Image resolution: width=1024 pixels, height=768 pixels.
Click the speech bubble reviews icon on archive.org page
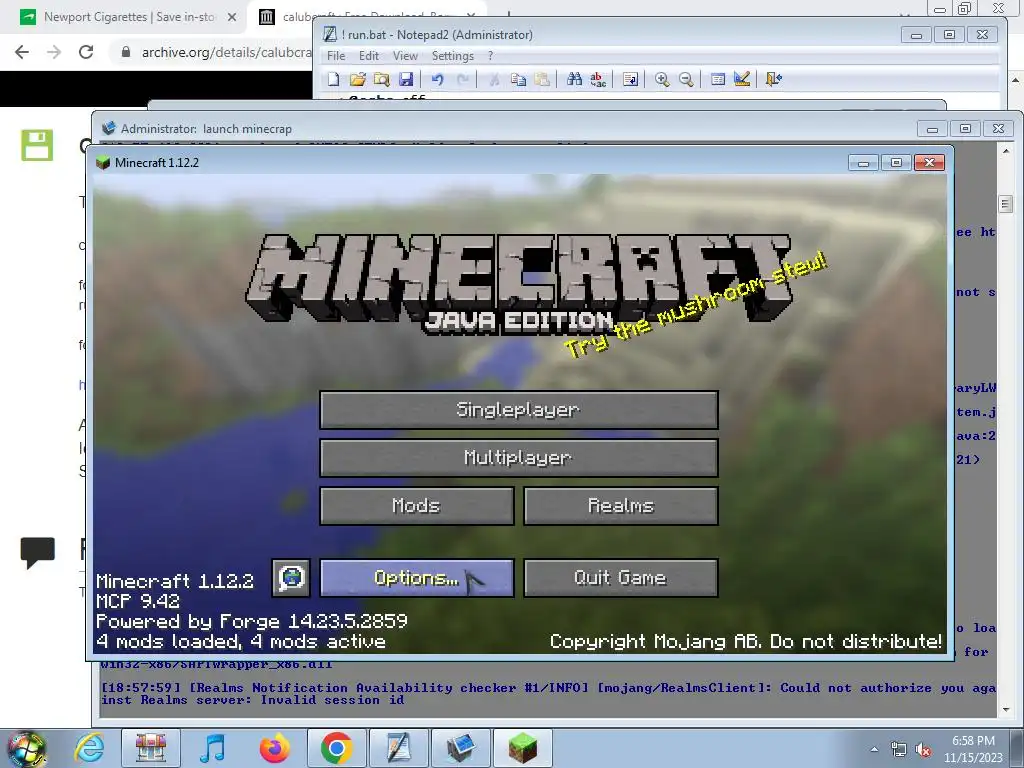click(37, 552)
